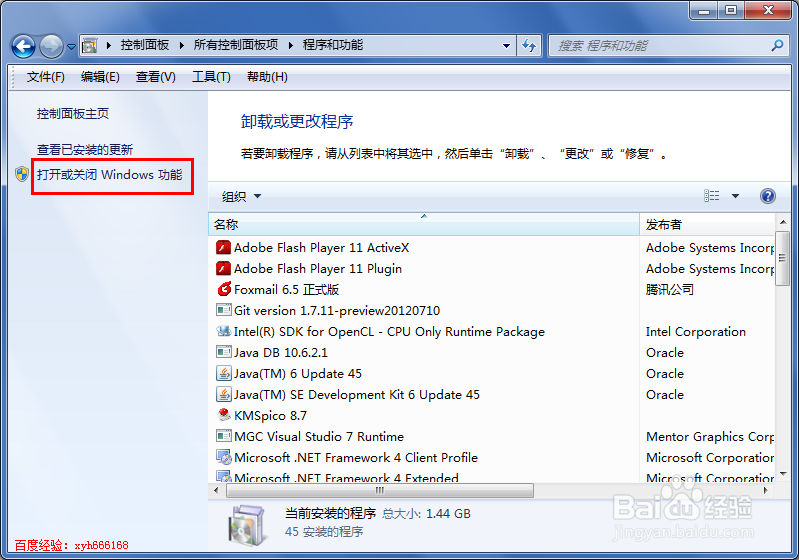Open 打开或关闭 Windows 功能 link

[x=110, y=175]
